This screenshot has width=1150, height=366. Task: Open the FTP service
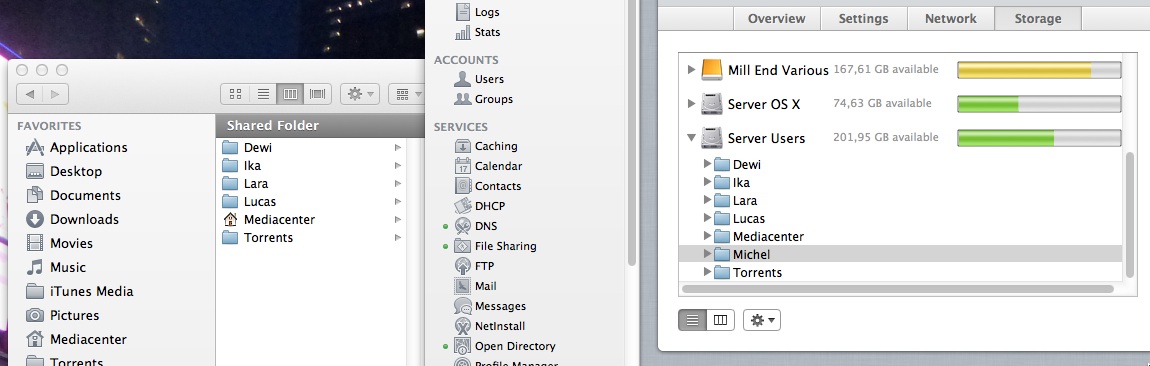click(x=475, y=266)
